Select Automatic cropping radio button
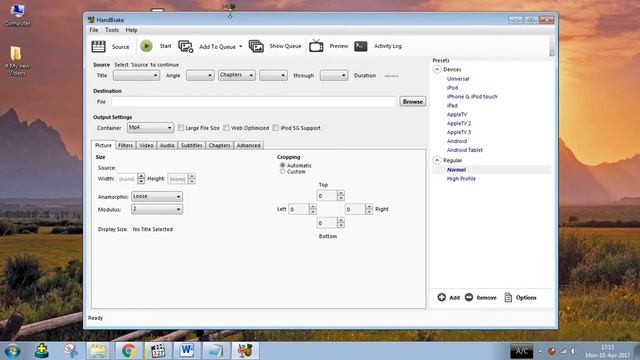Viewport: 640px width, 360px height. pyautogui.click(x=282, y=165)
